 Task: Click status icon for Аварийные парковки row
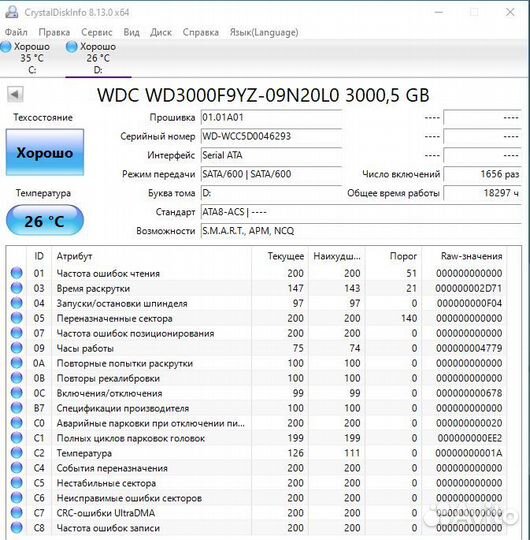coord(17,423)
